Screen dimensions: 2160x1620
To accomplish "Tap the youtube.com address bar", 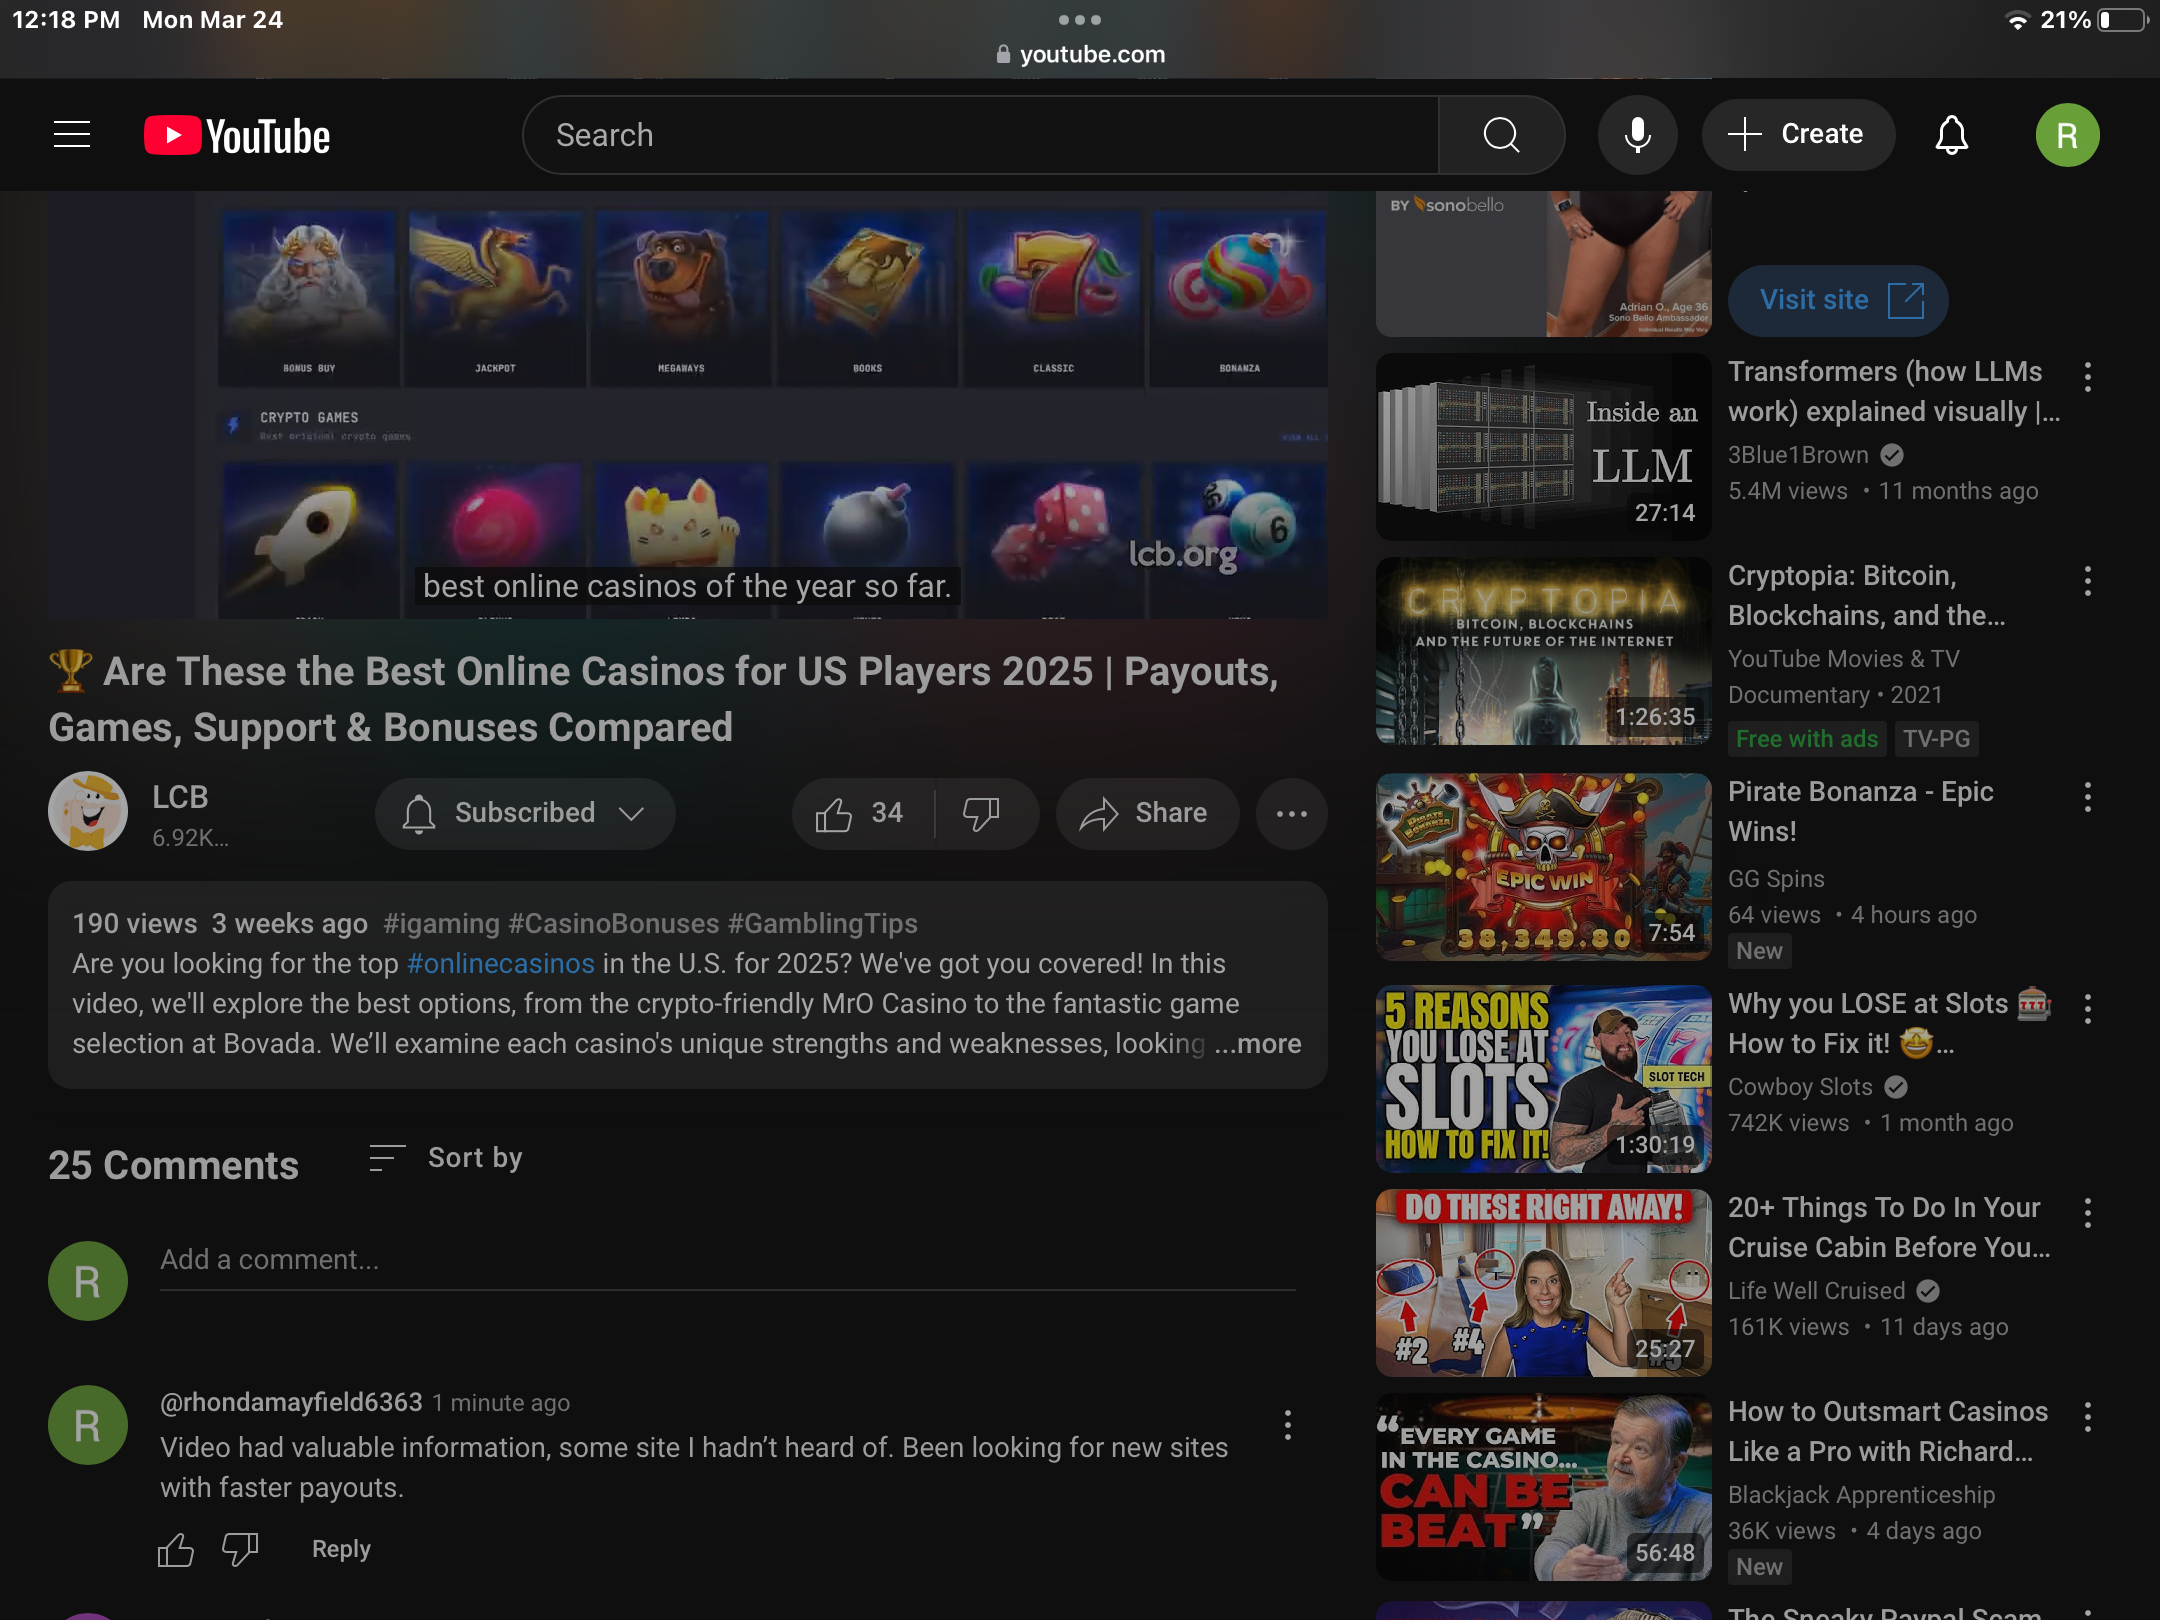I will 1081,54.
